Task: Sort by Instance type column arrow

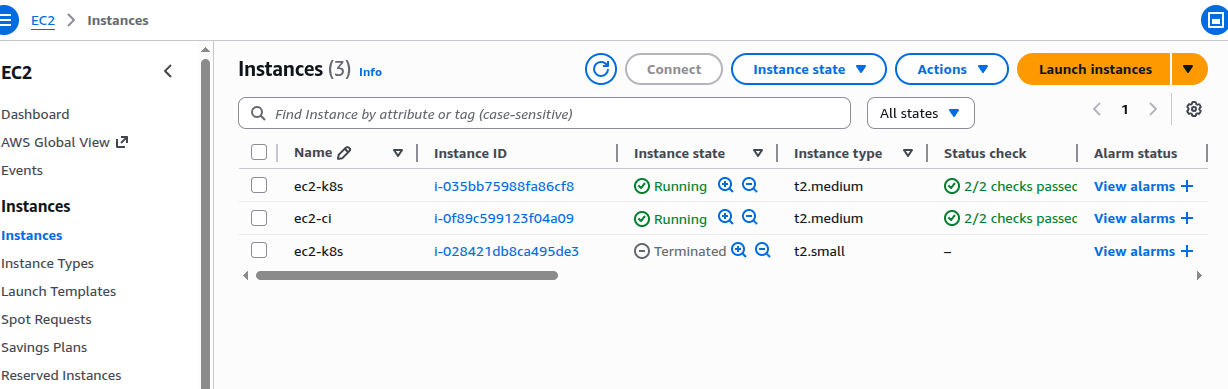Action: (x=908, y=153)
